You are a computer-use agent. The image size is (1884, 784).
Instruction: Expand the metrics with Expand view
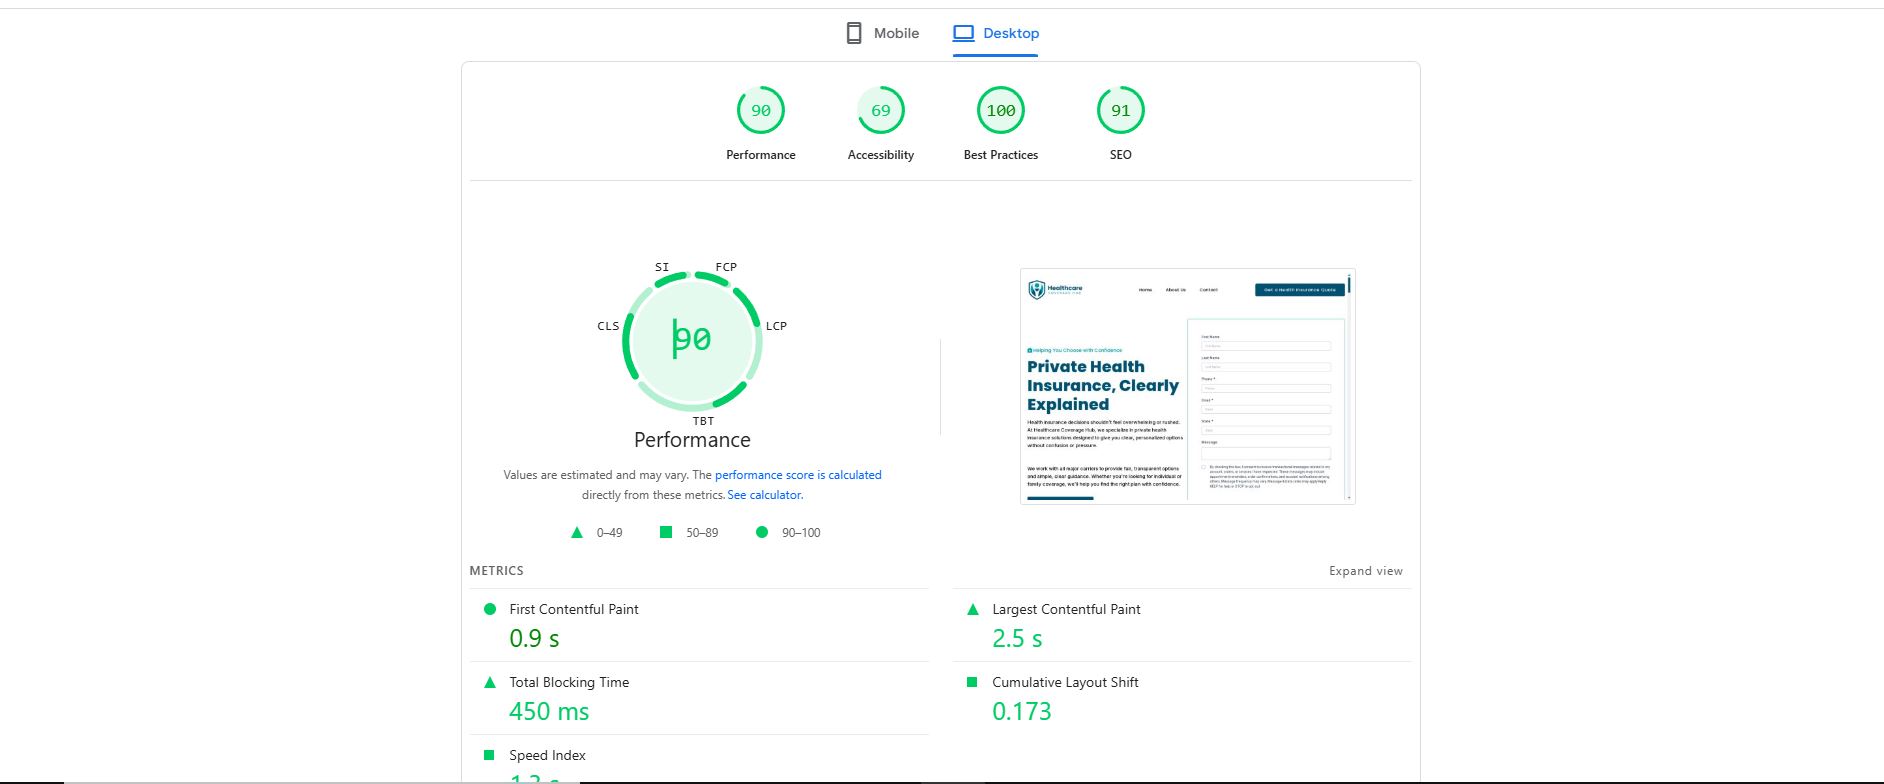point(1365,571)
